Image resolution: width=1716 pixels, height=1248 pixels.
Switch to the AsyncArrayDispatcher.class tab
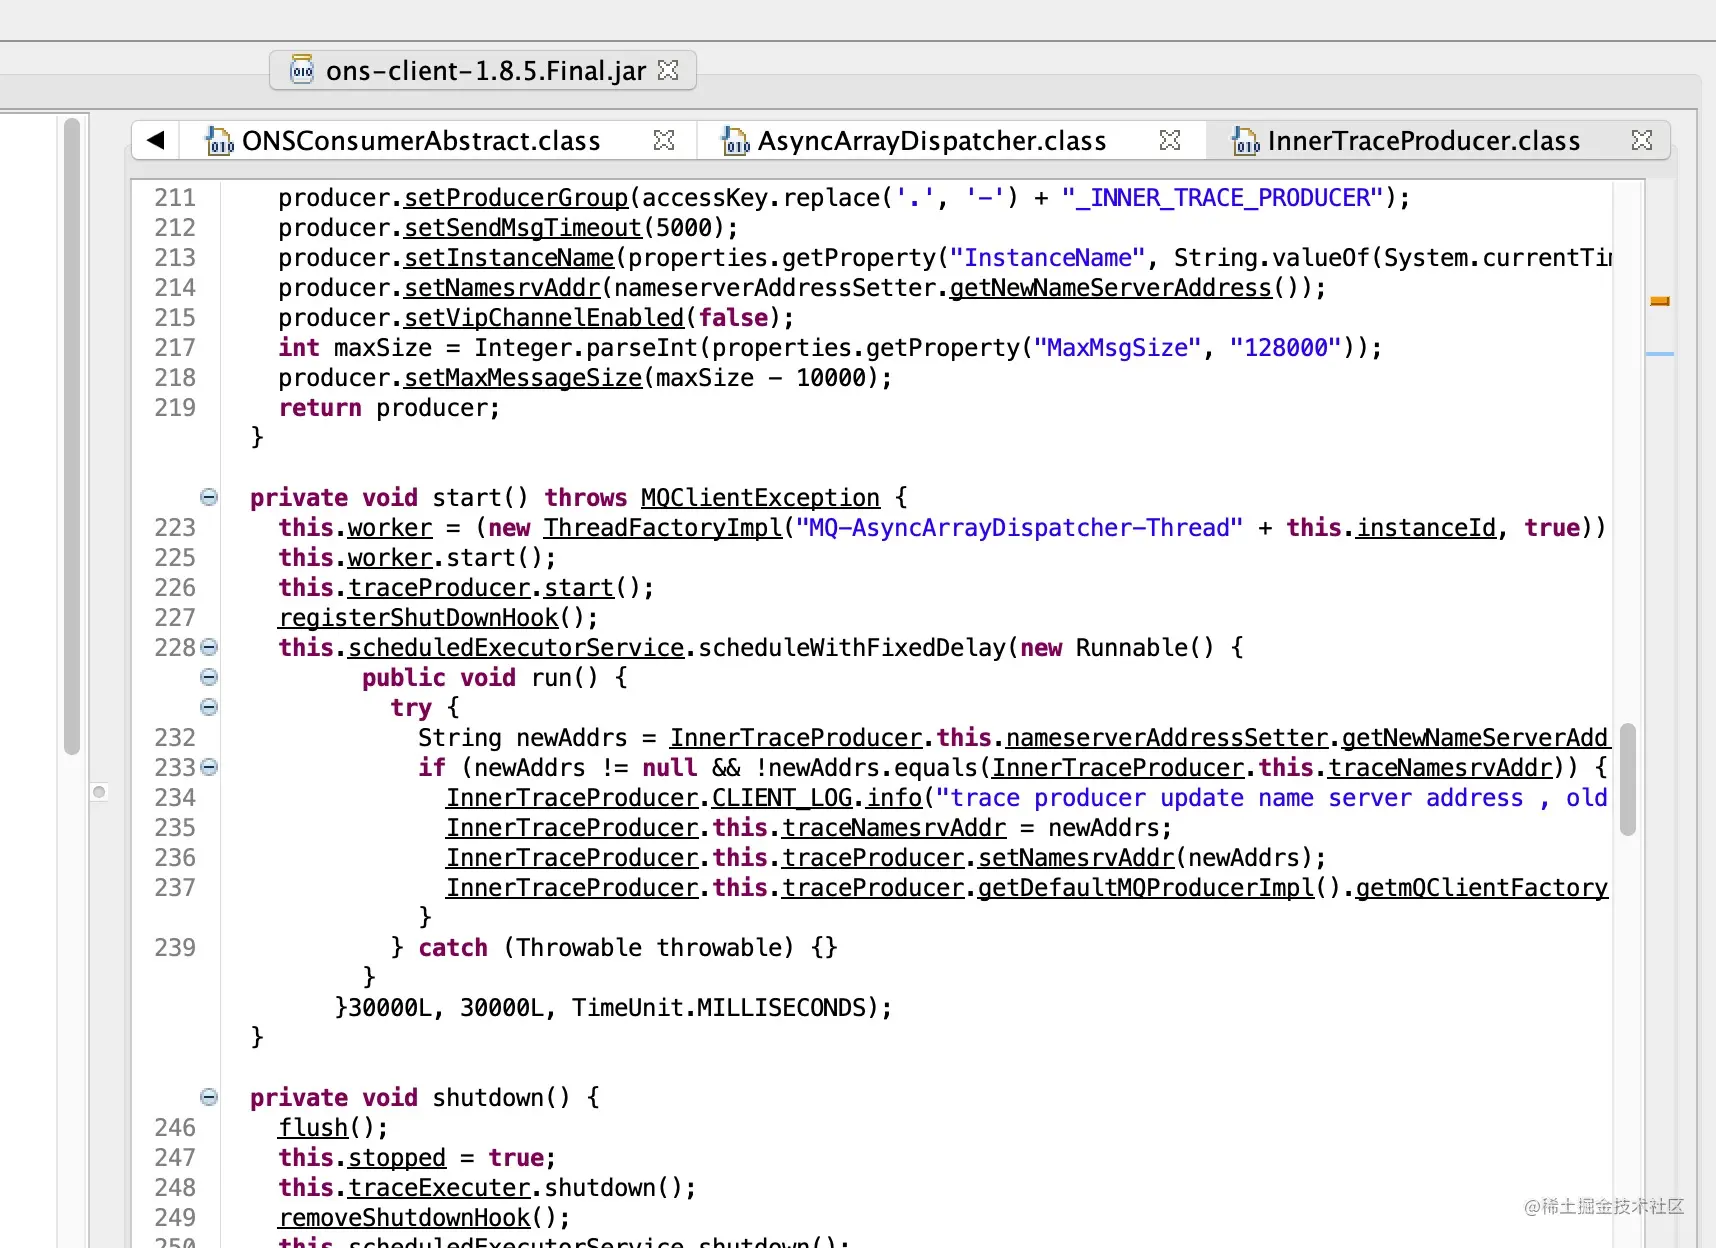[x=932, y=141]
